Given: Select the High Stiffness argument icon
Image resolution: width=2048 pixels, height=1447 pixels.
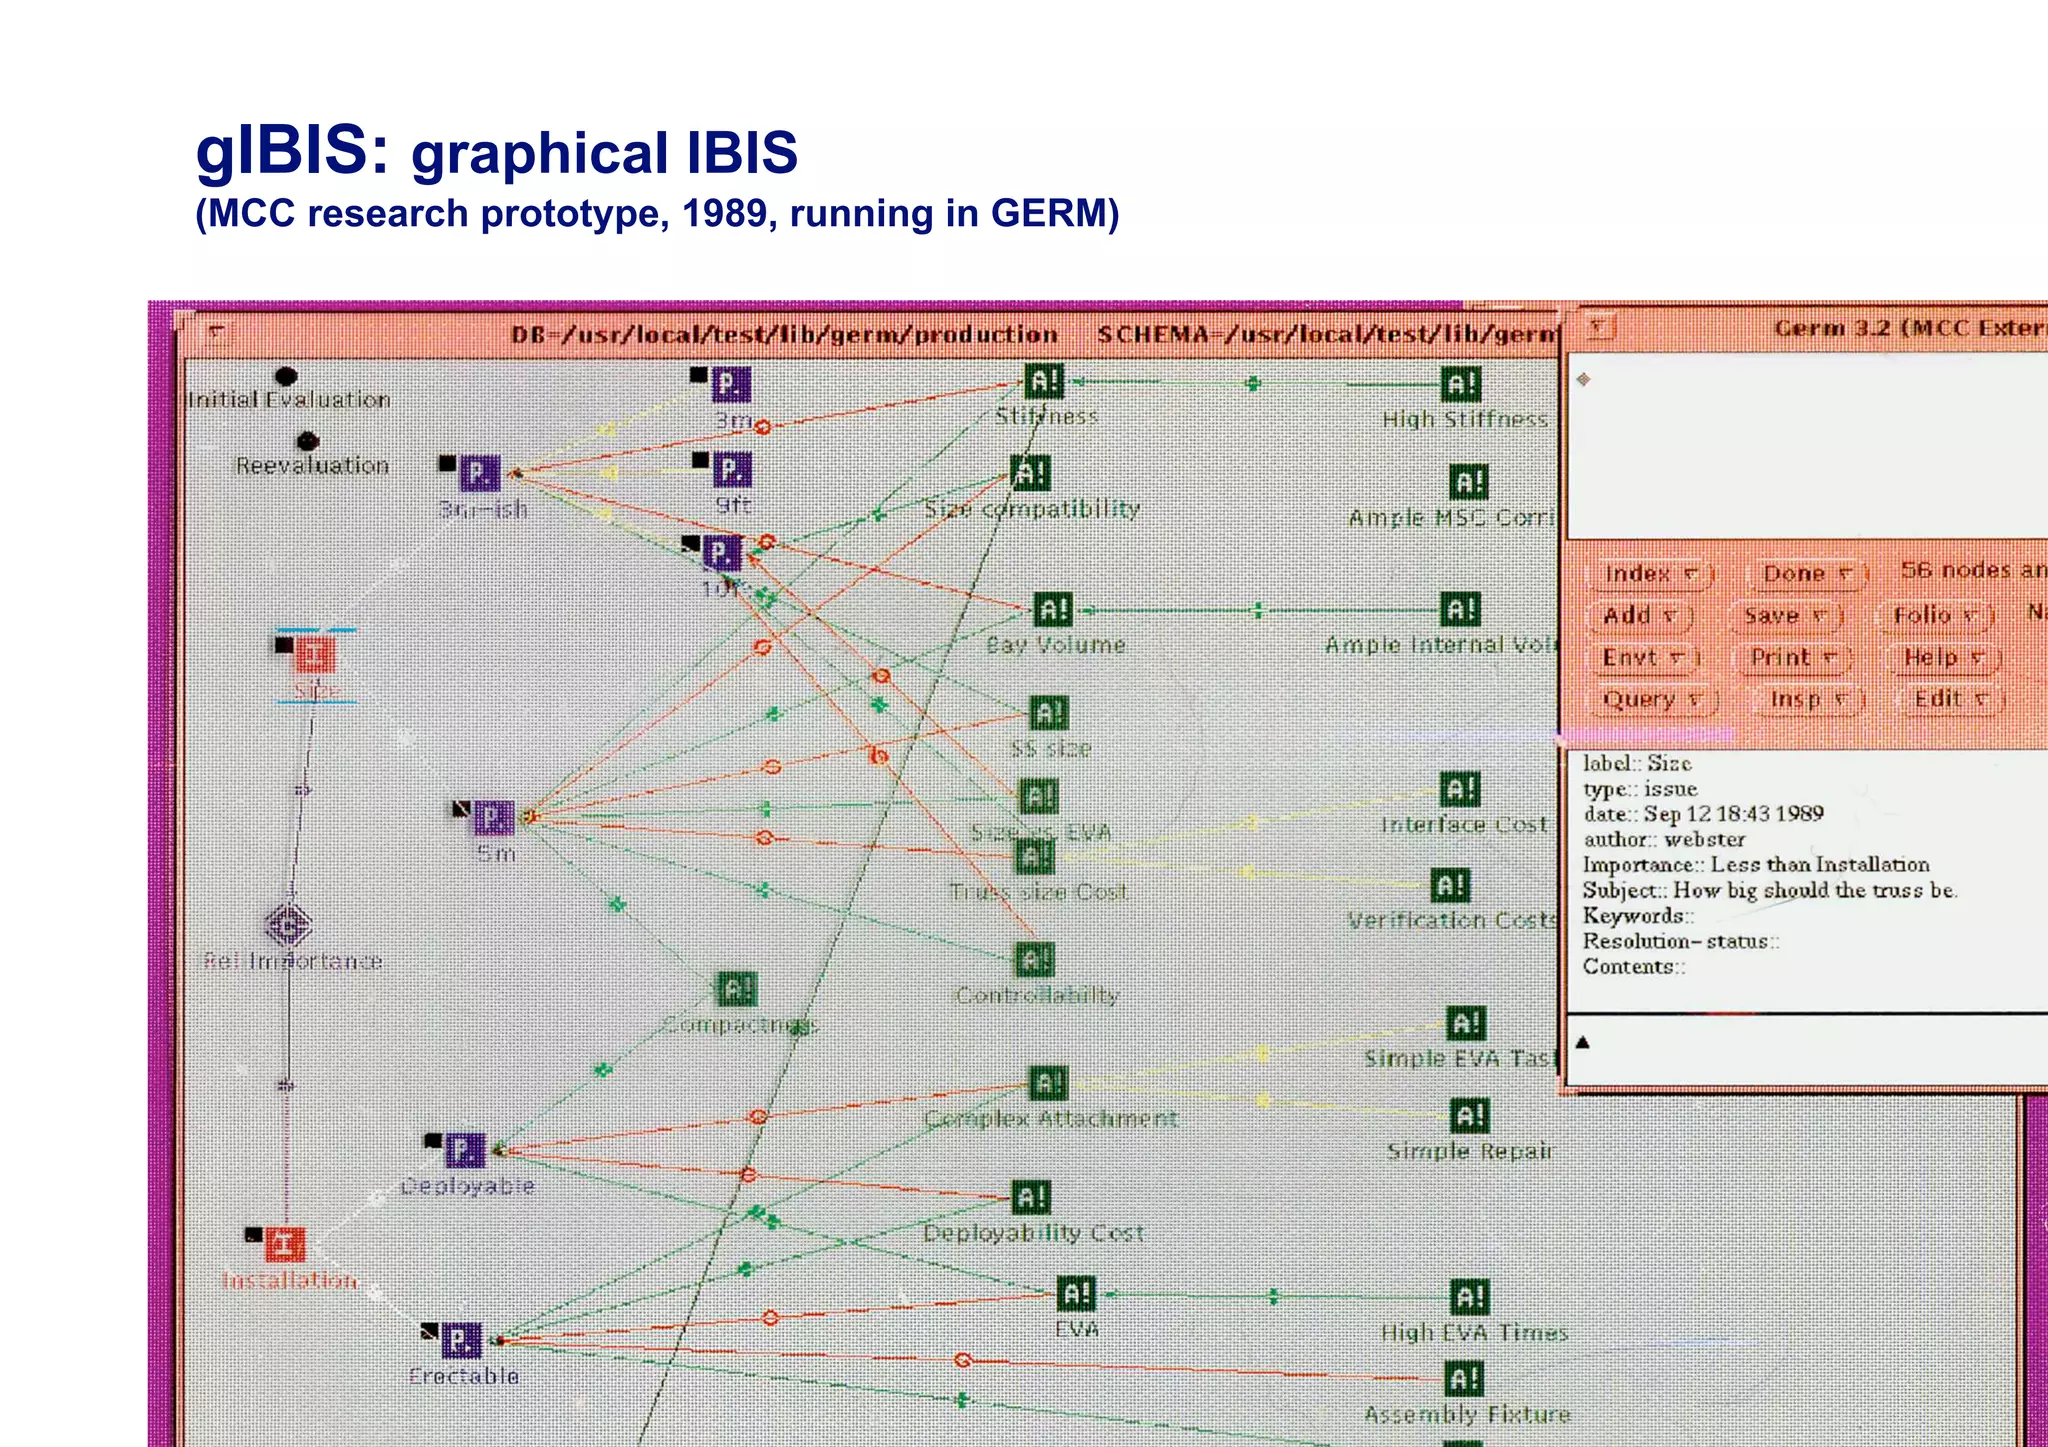Looking at the screenshot, I should [1461, 384].
